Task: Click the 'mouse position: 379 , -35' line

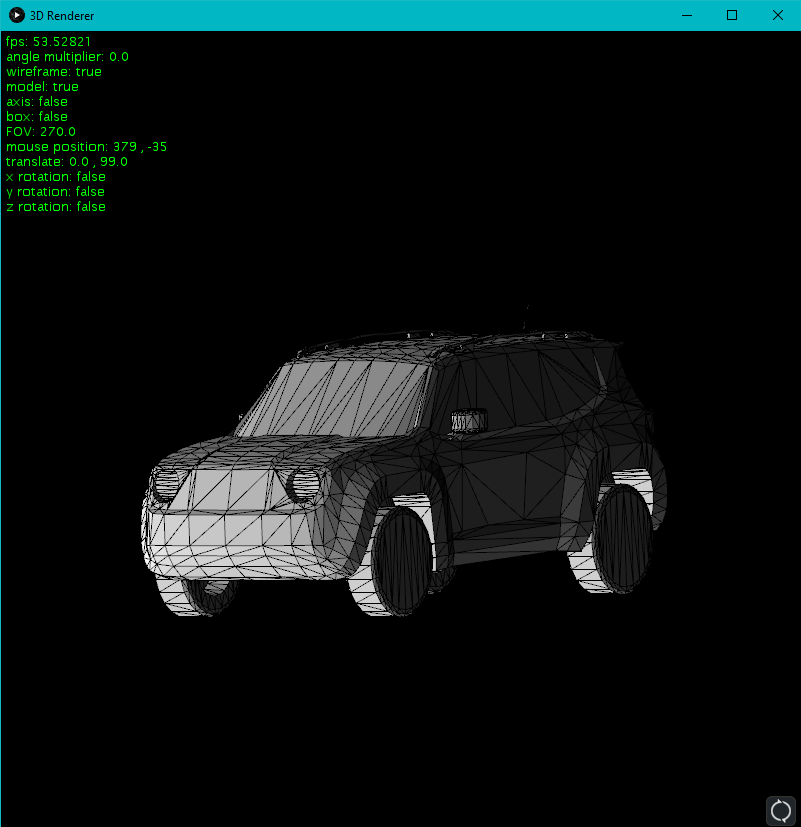Action: click(86, 147)
